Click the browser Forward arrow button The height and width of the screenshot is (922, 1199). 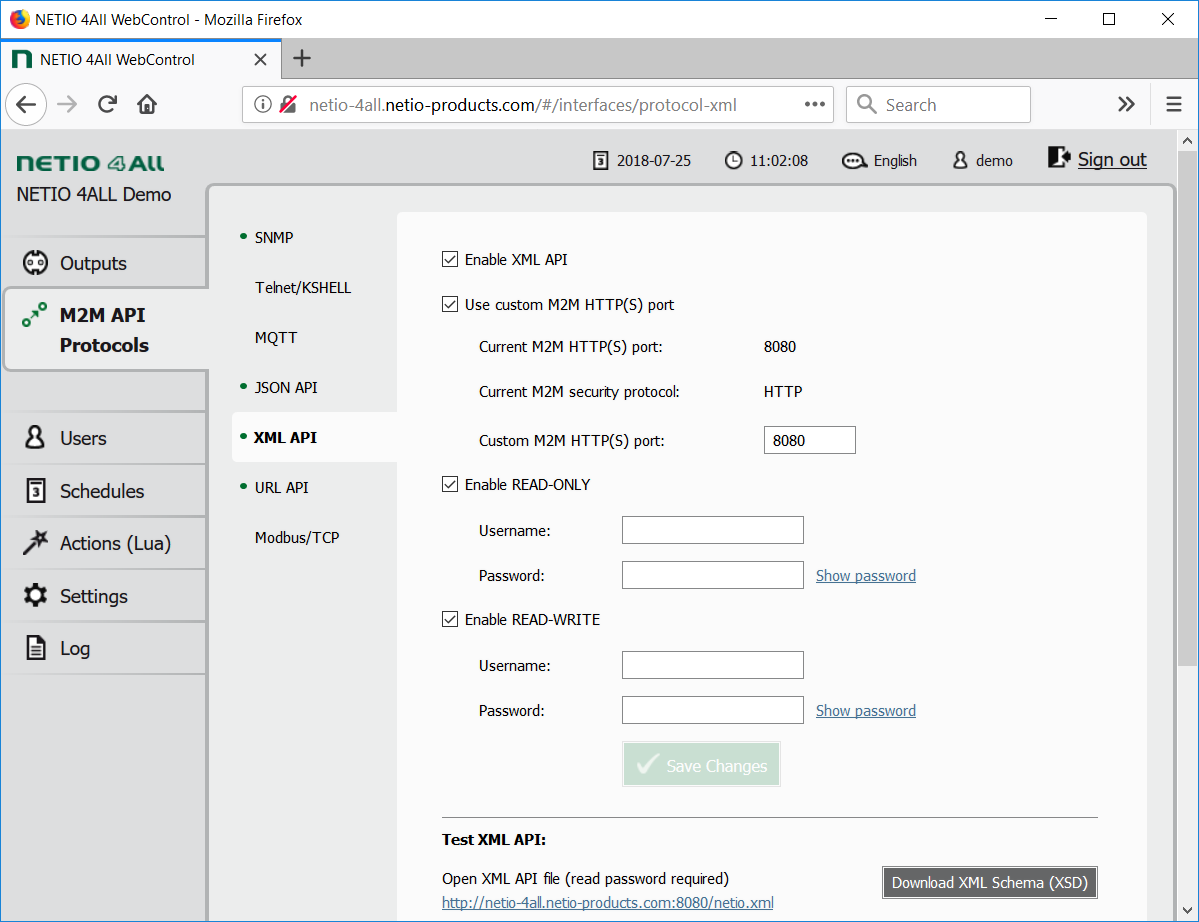click(x=67, y=105)
